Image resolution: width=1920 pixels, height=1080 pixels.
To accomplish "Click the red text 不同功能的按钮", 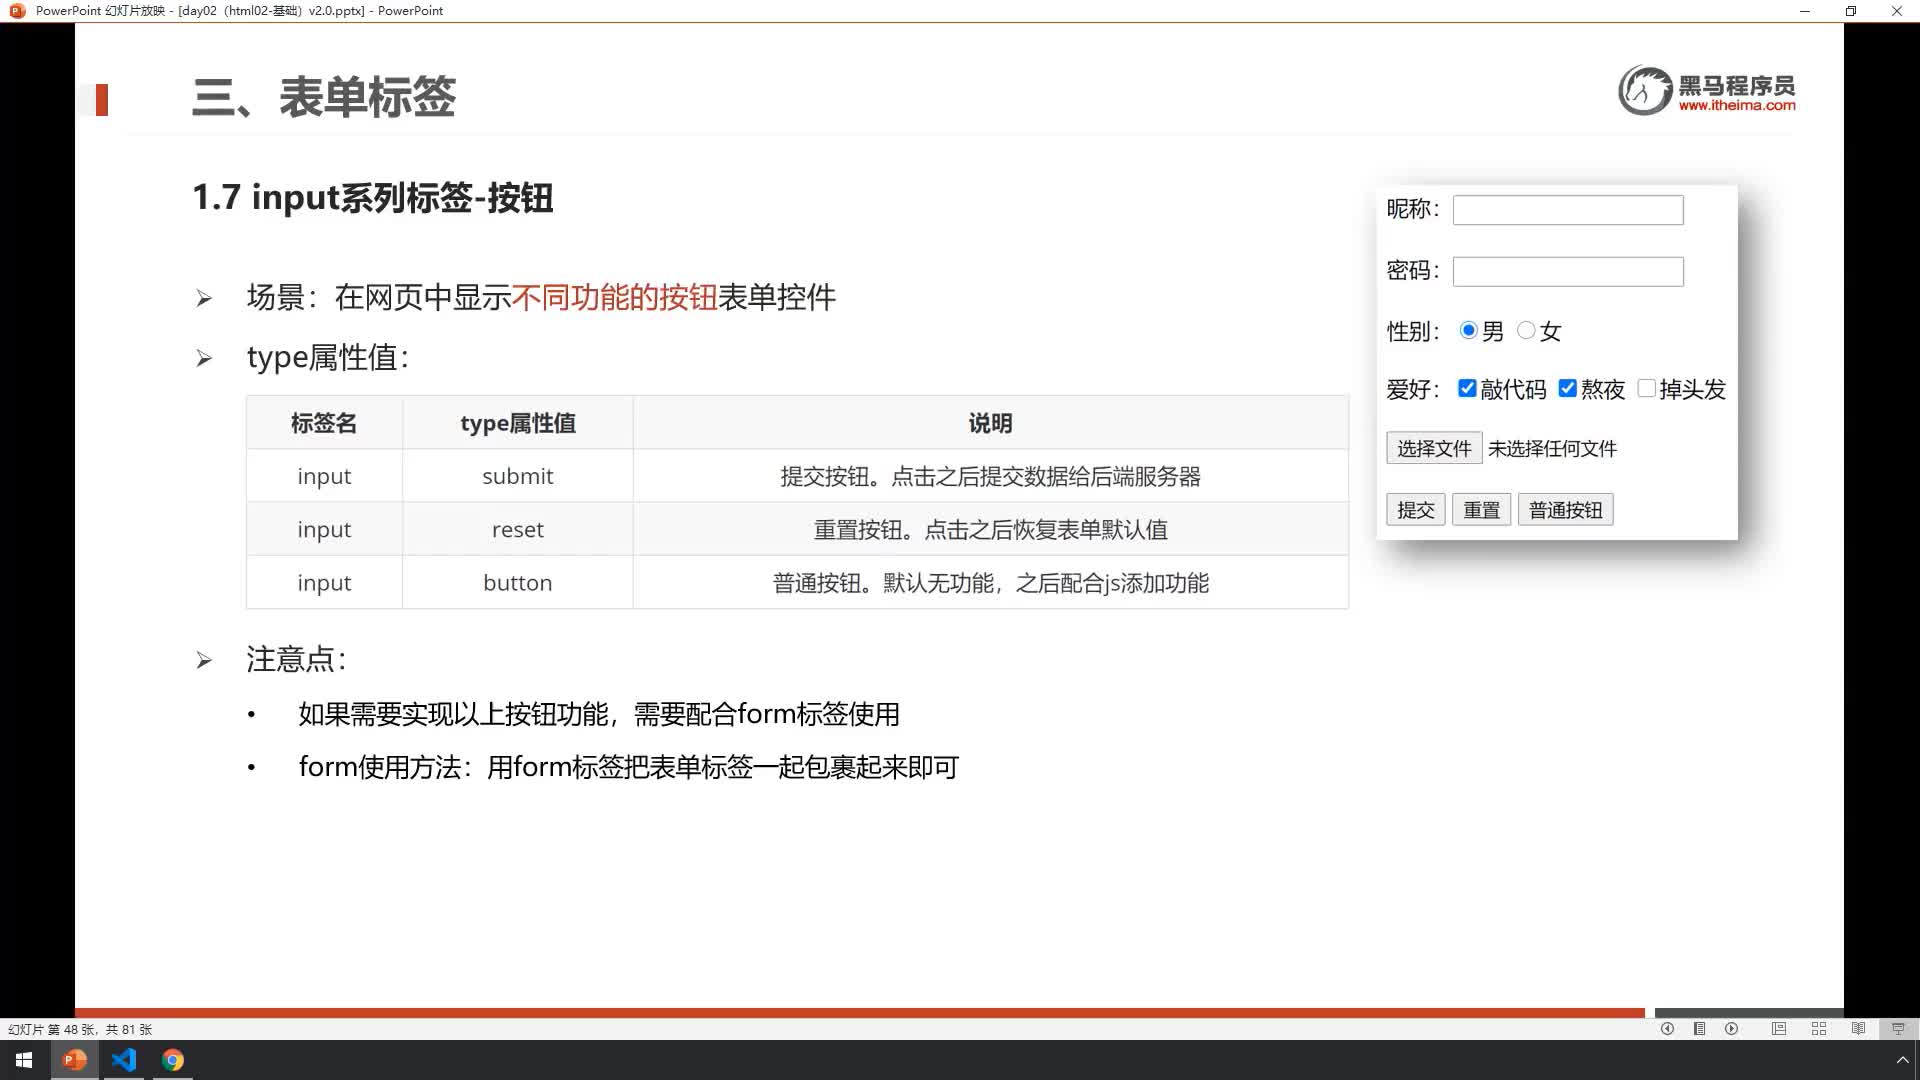I will click(614, 297).
